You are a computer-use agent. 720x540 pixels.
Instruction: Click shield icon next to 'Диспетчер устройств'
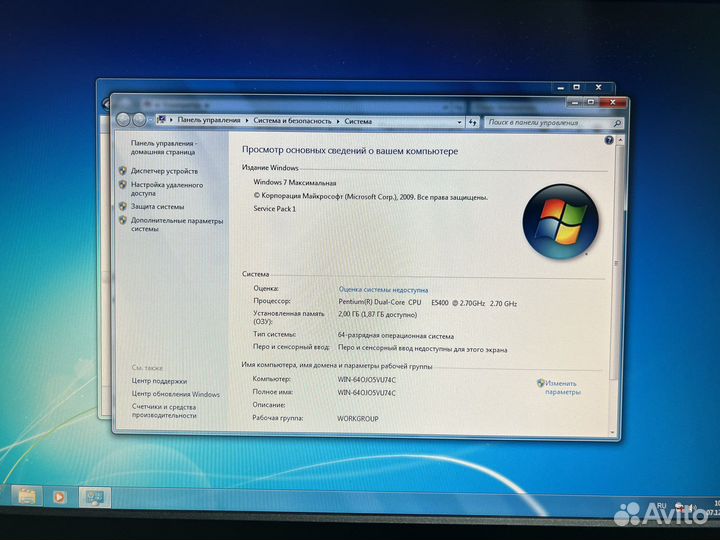[123, 170]
